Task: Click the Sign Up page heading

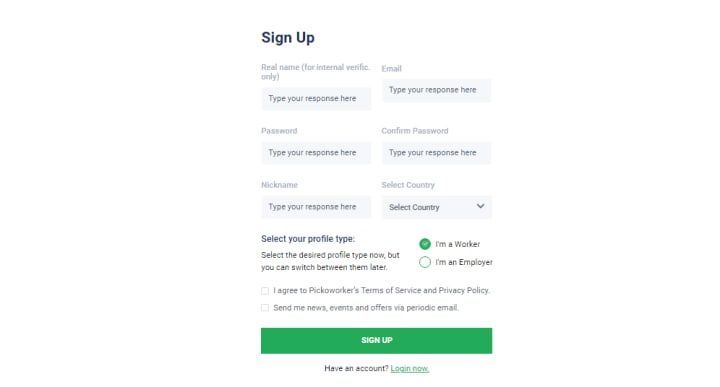Action: click(288, 38)
